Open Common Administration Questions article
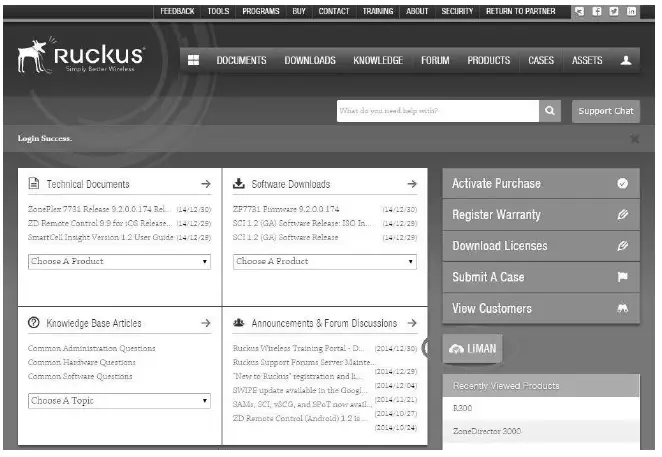This screenshot has width=662, height=457. click(x=92, y=348)
